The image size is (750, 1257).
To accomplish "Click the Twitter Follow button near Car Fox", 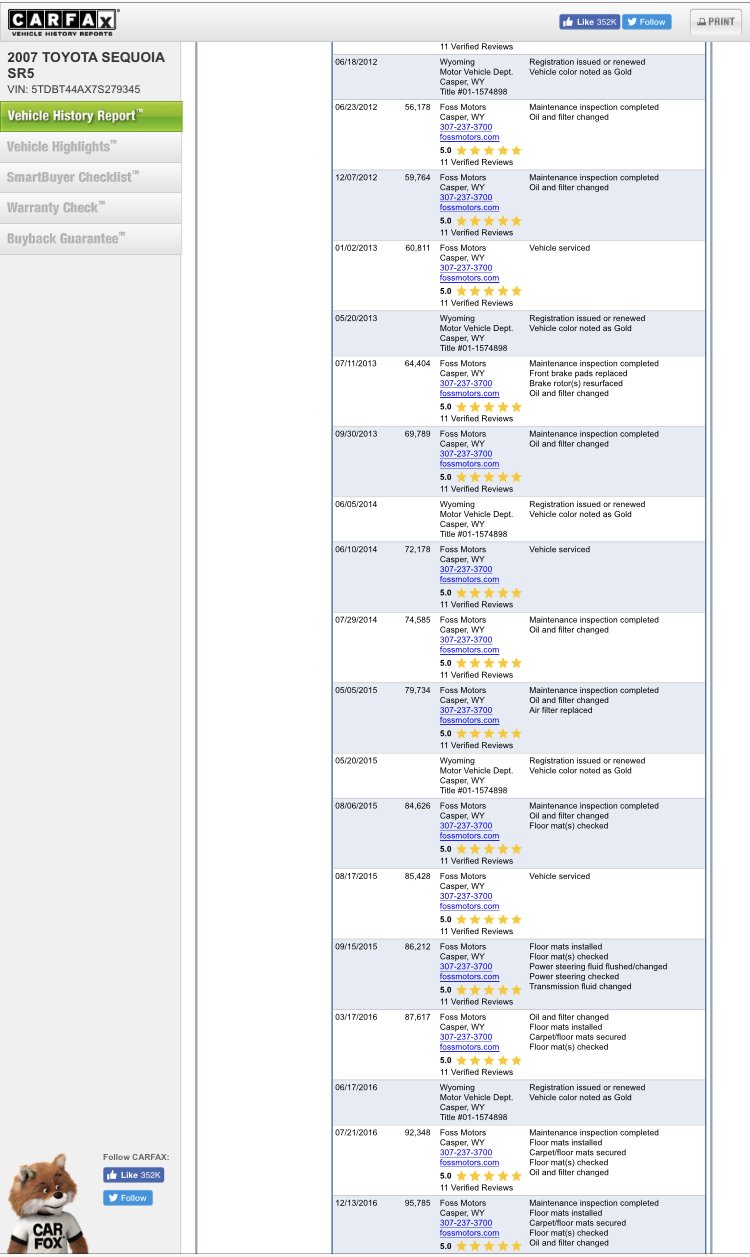I will pyautogui.click(x=128, y=1198).
